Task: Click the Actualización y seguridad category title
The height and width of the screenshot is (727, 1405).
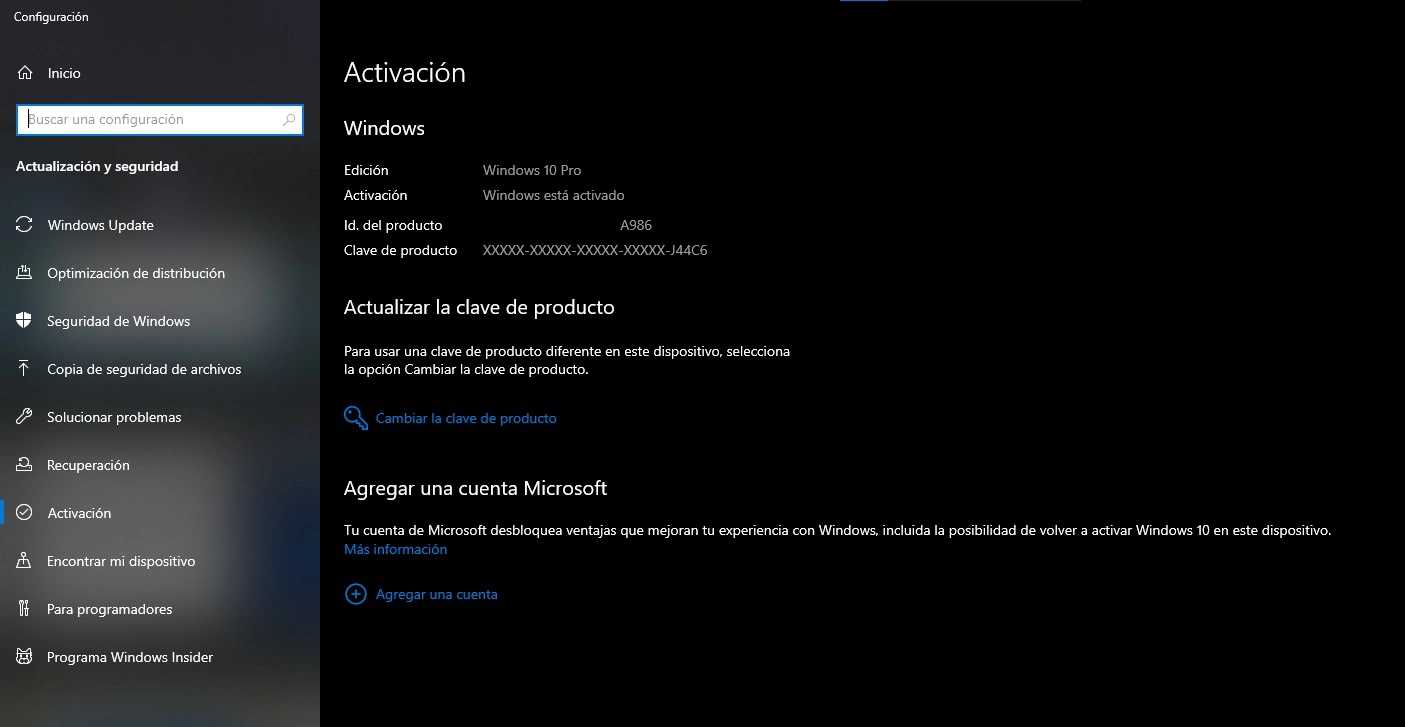Action: coord(97,166)
